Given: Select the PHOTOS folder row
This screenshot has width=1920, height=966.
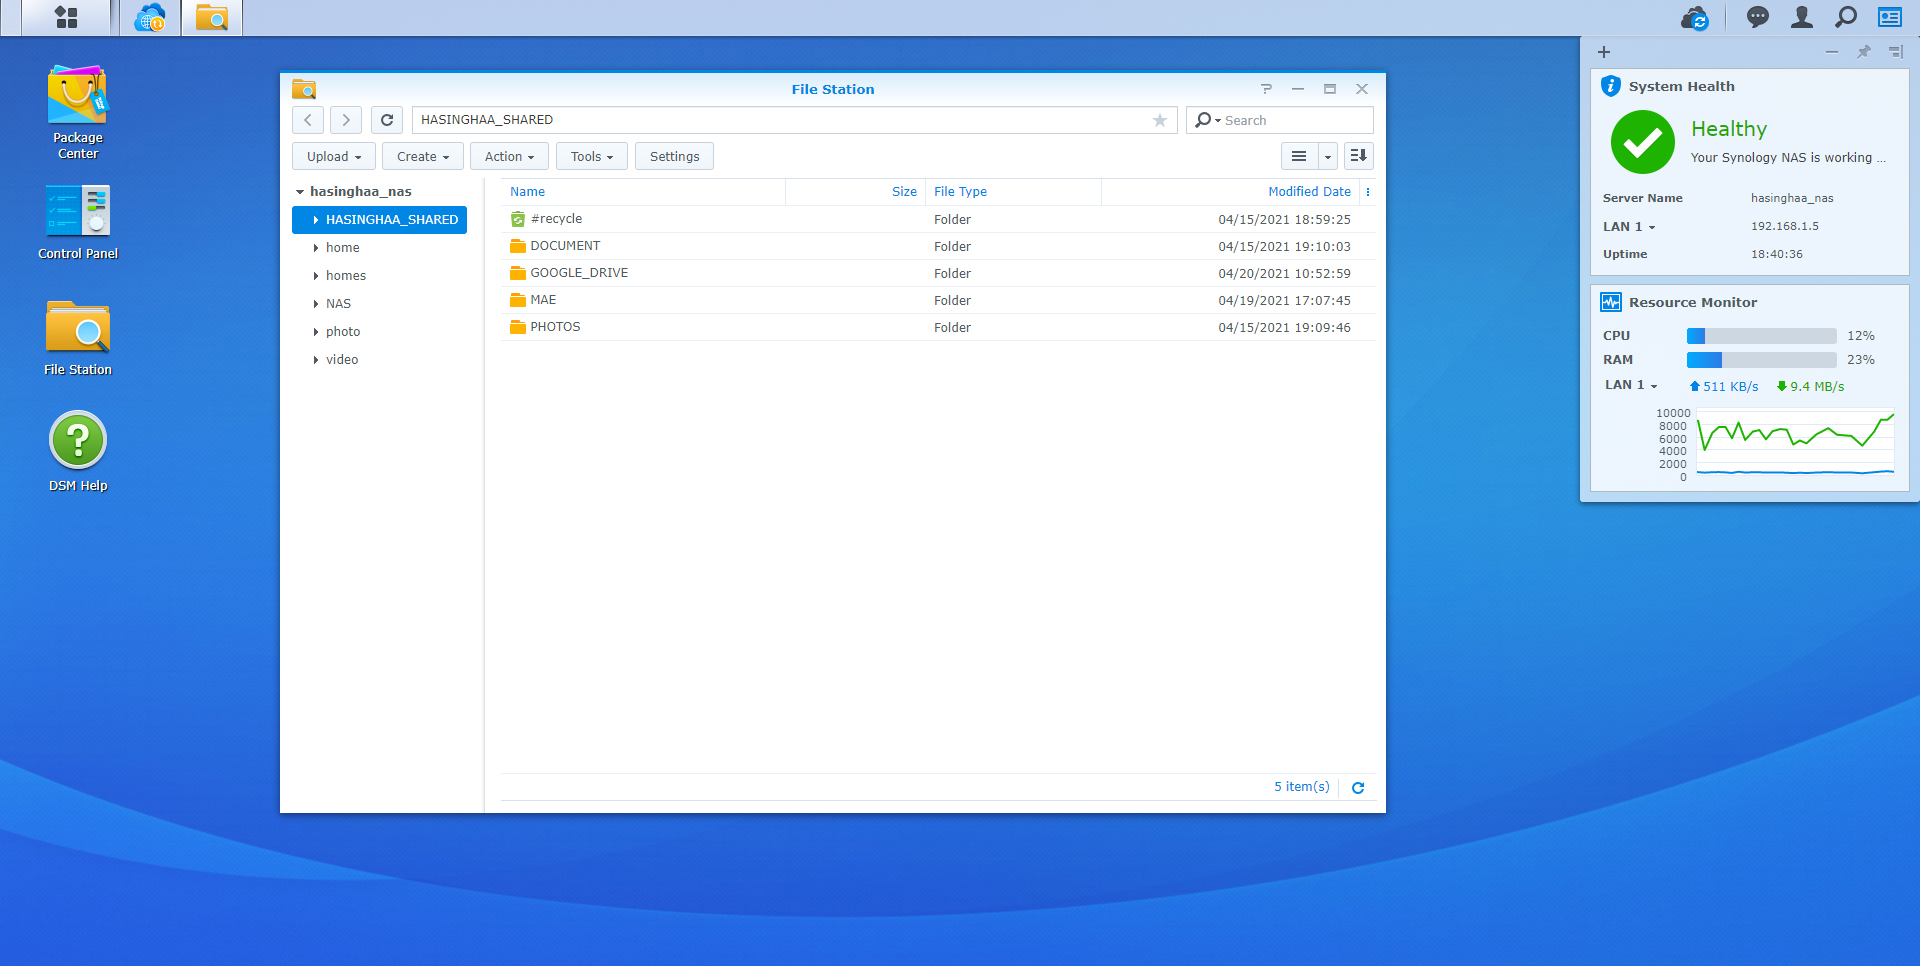Looking at the screenshot, I should (x=938, y=327).
